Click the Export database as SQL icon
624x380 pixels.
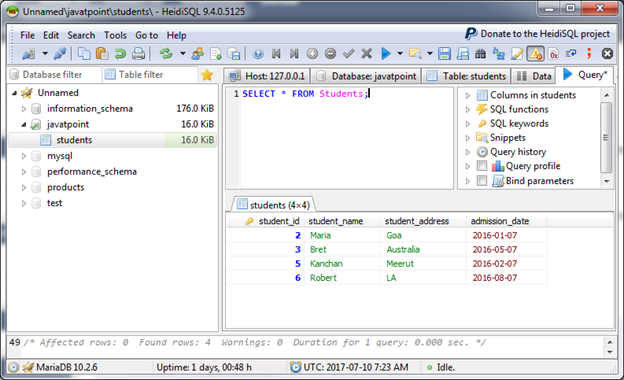point(216,53)
